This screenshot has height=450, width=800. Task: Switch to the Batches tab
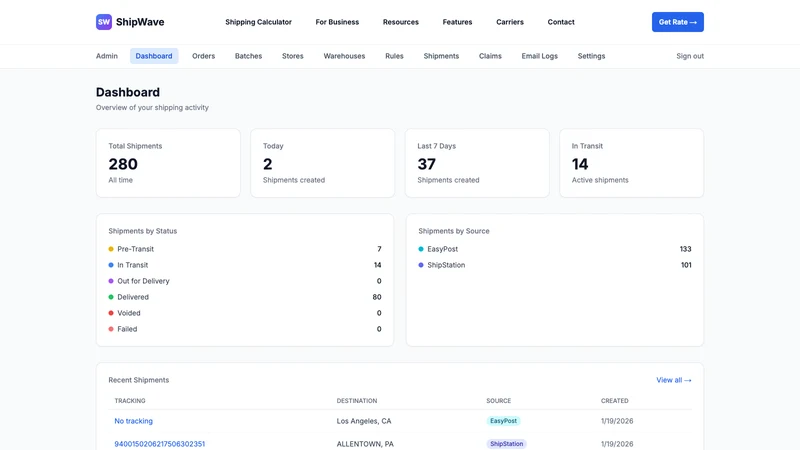248,56
